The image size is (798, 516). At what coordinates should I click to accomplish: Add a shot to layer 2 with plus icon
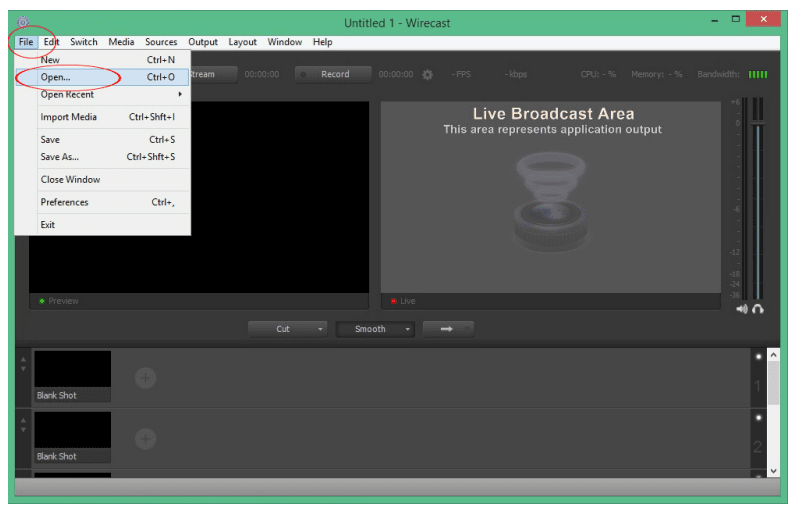(146, 439)
